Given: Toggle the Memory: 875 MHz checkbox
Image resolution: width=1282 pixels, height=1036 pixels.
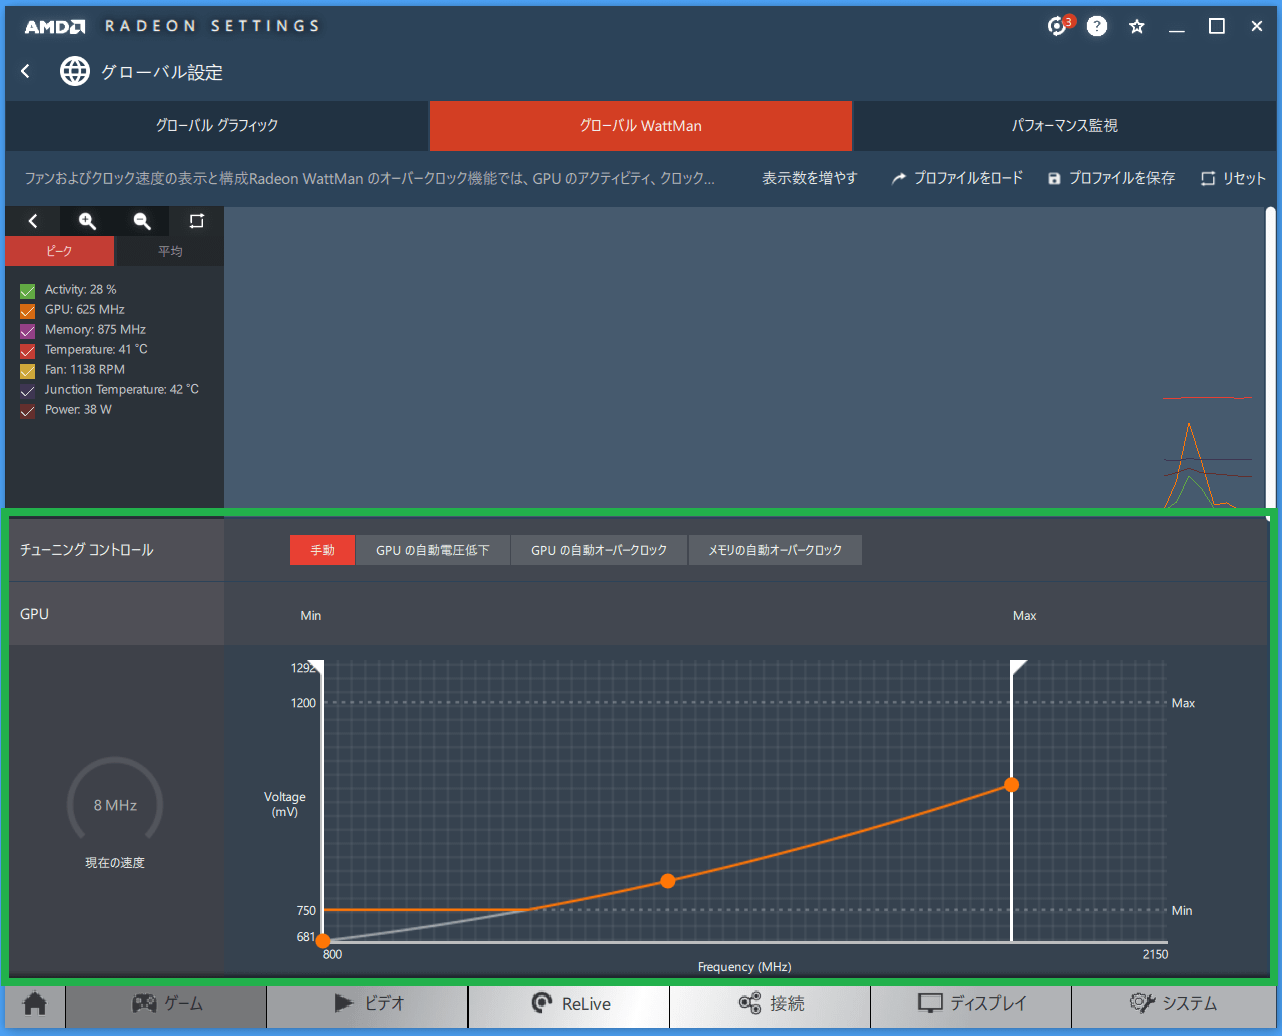Looking at the screenshot, I should tap(27, 331).
